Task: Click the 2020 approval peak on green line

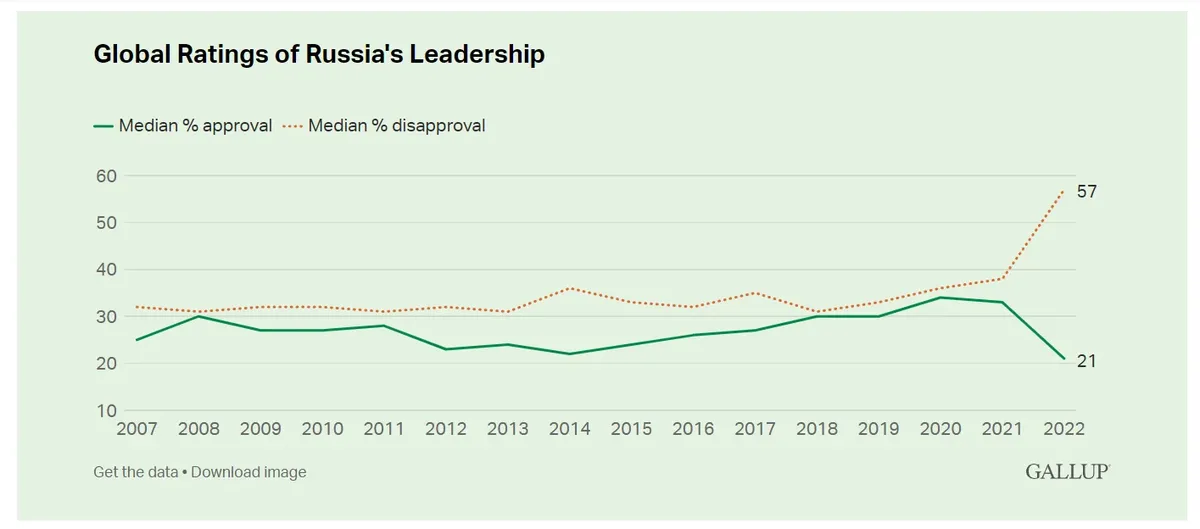Action: click(x=940, y=297)
